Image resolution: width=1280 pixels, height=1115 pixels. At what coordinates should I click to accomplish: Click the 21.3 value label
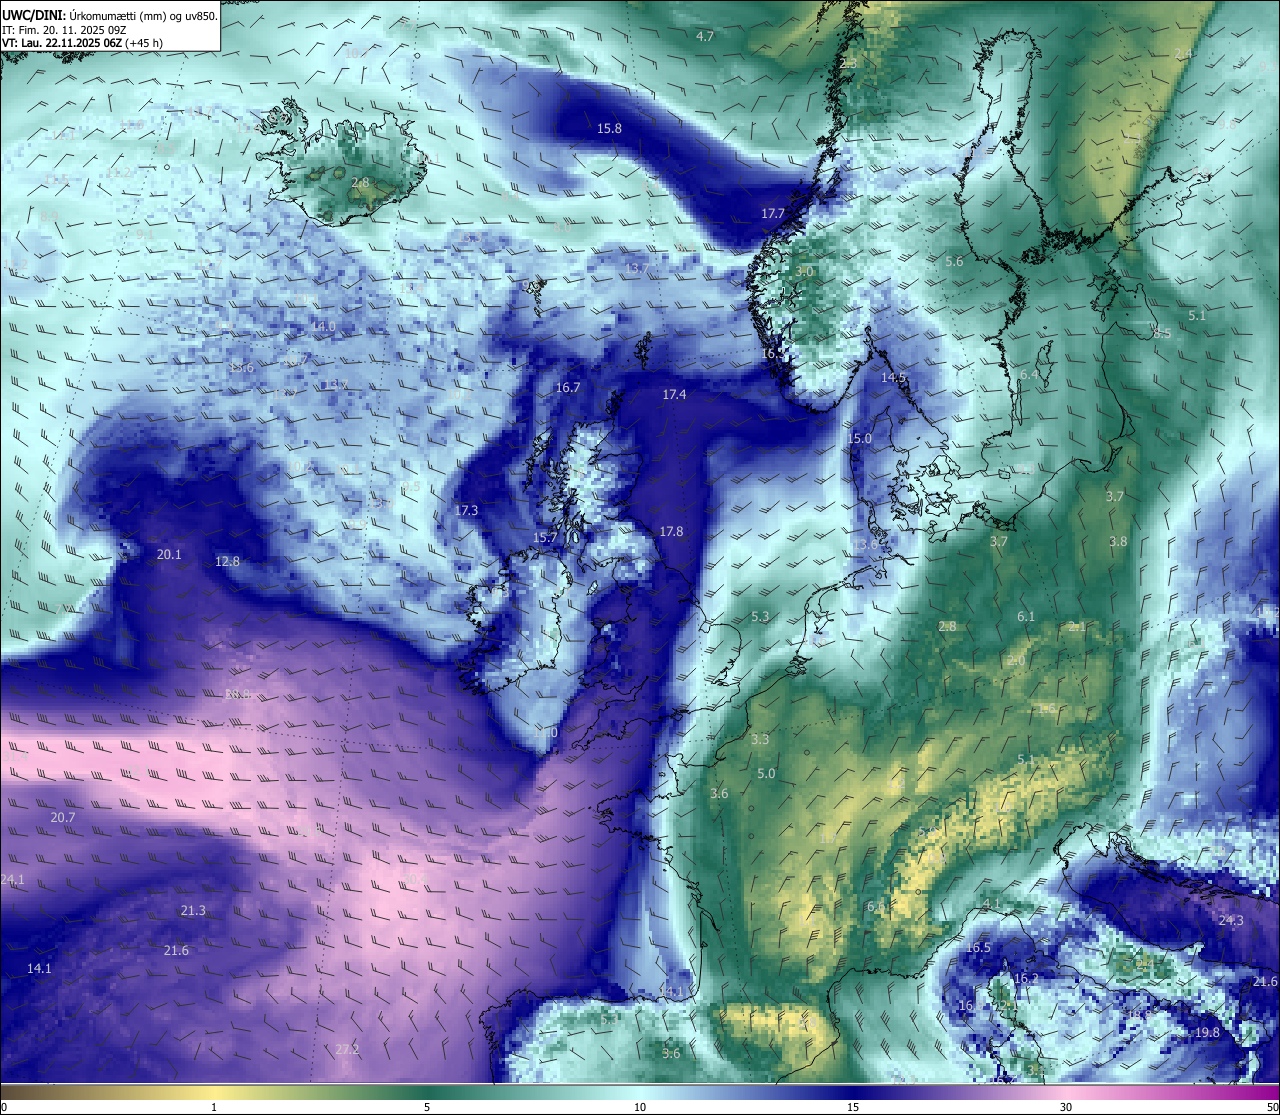[x=193, y=910]
